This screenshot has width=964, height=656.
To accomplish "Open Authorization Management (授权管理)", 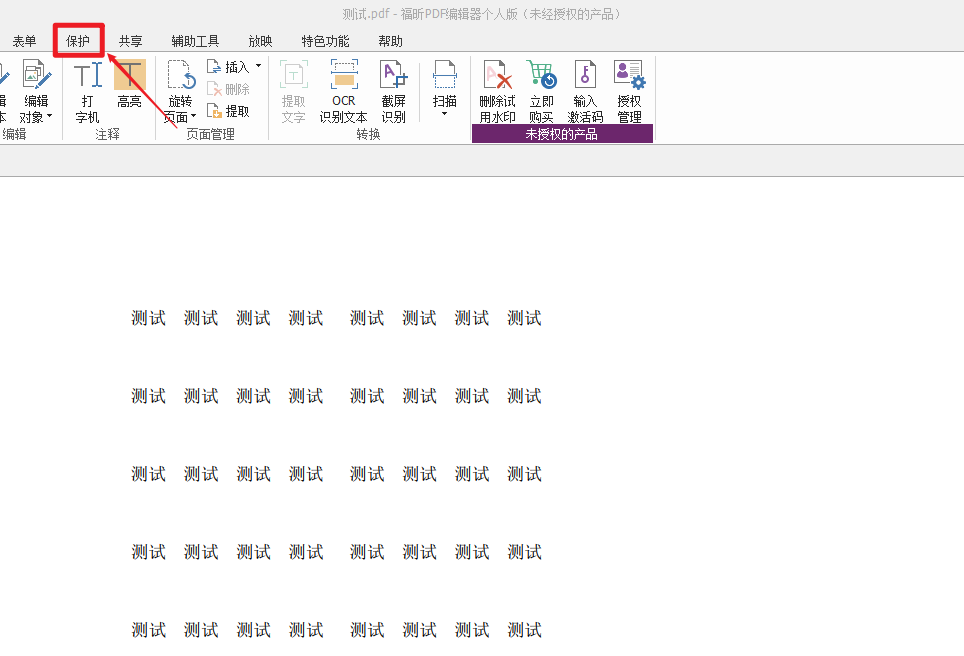I will point(629,90).
